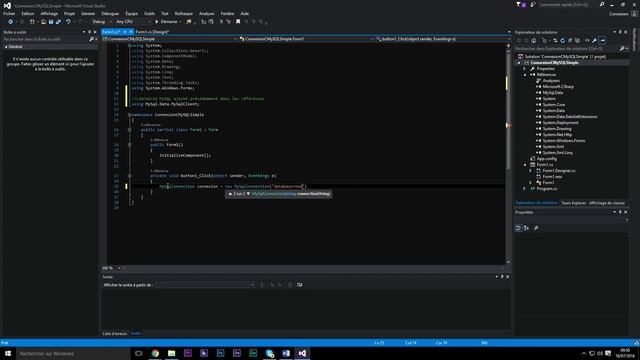This screenshot has height=360, width=640.
Task: Click the bookmark toggle toolbar icon
Action: (x=238, y=22)
